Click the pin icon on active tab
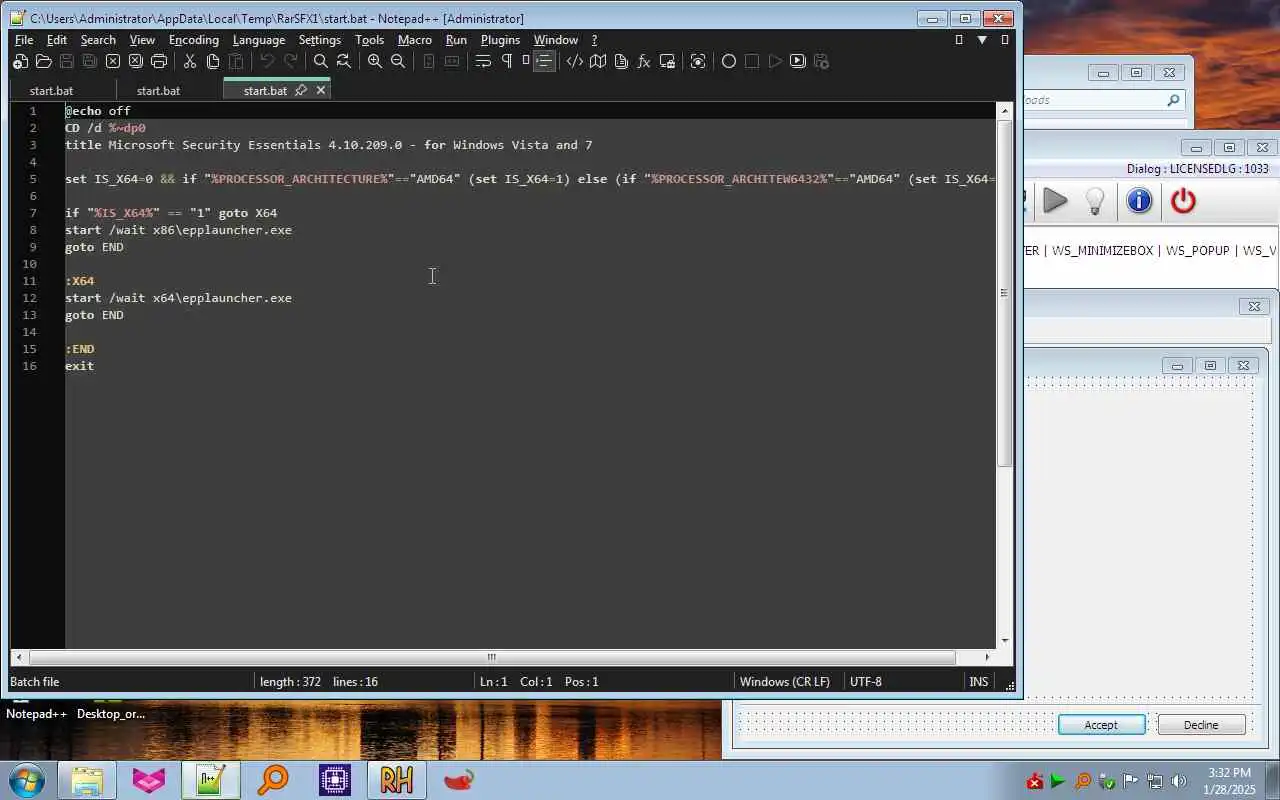Image resolution: width=1280 pixels, height=800 pixels. tap(300, 90)
